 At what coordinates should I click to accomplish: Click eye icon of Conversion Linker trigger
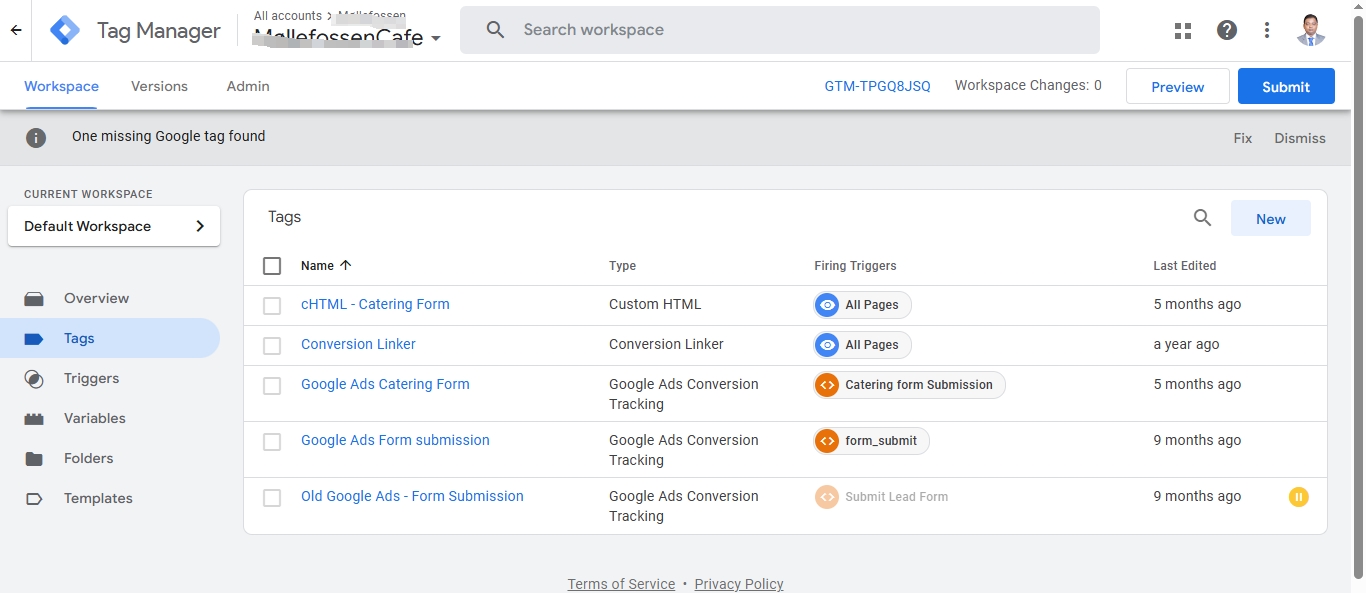coord(827,345)
